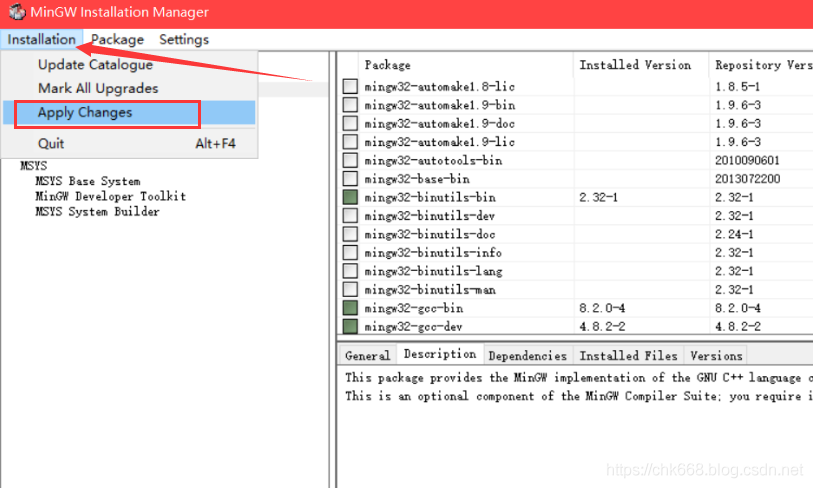This screenshot has height=488, width=813.
Task: Select the mingw32-automake1.9-doc package name
Action: coord(440,123)
